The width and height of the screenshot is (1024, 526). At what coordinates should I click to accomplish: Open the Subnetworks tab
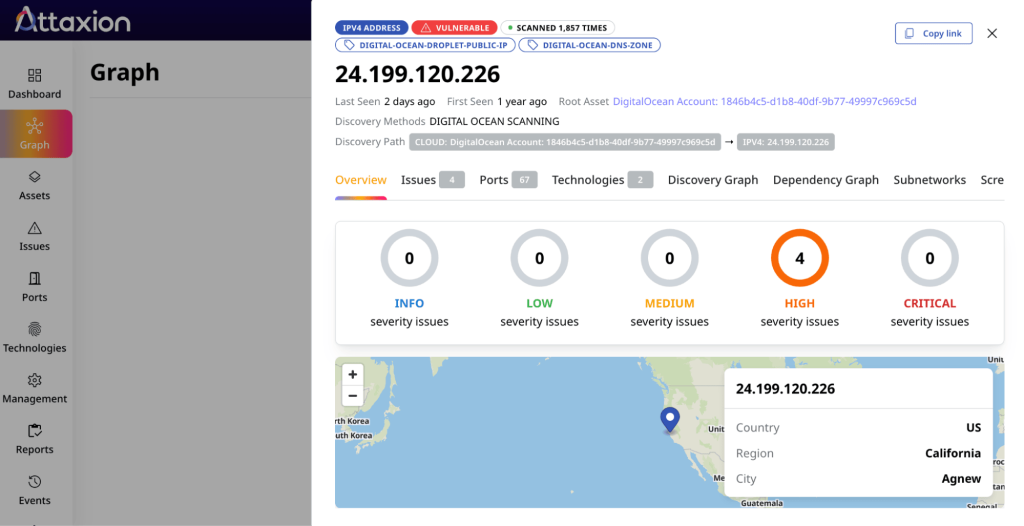click(x=929, y=180)
